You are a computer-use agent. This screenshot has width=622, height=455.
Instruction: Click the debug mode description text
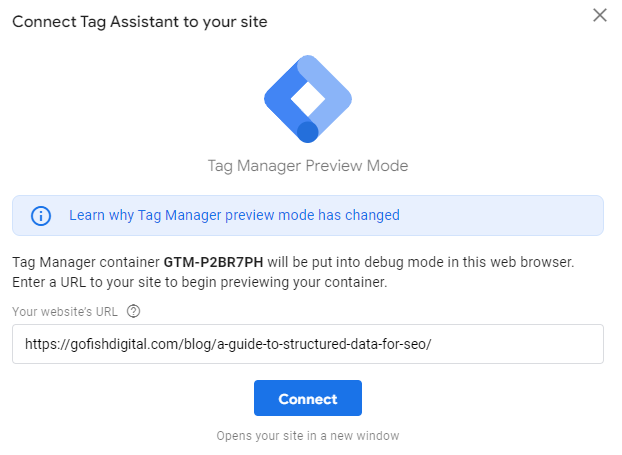[293, 262]
